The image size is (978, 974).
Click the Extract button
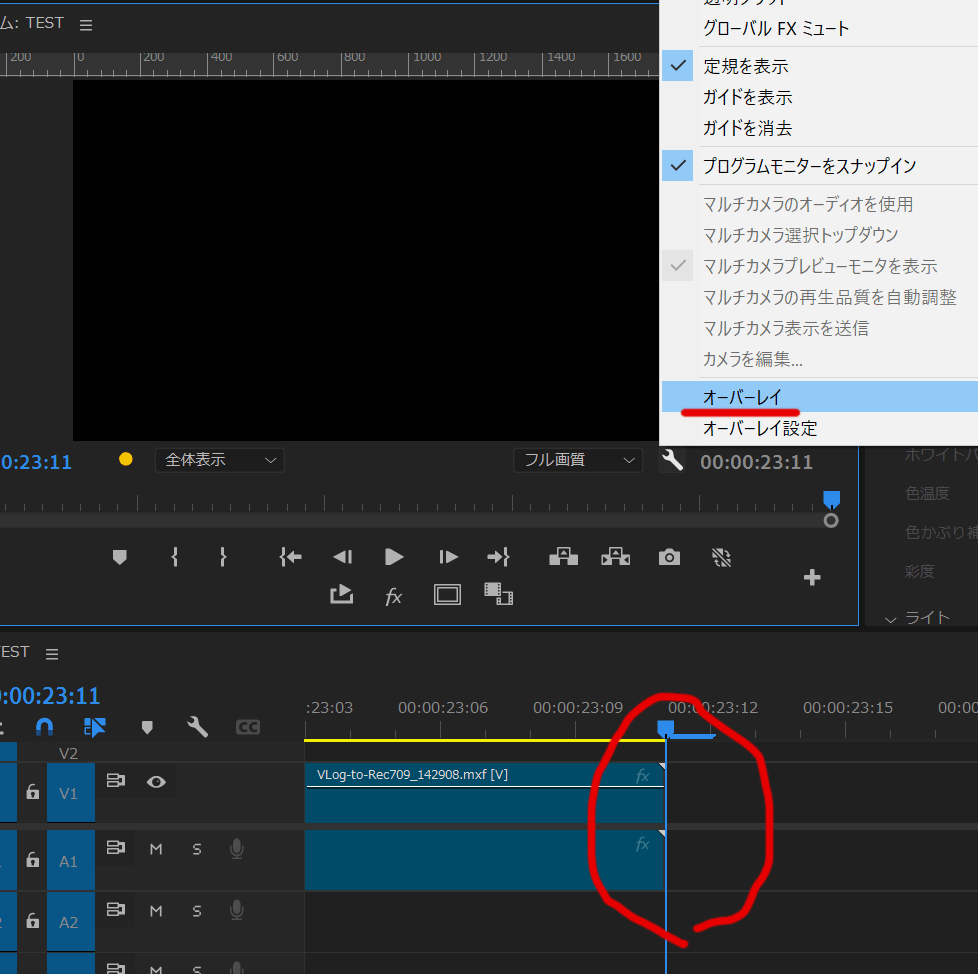616,556
